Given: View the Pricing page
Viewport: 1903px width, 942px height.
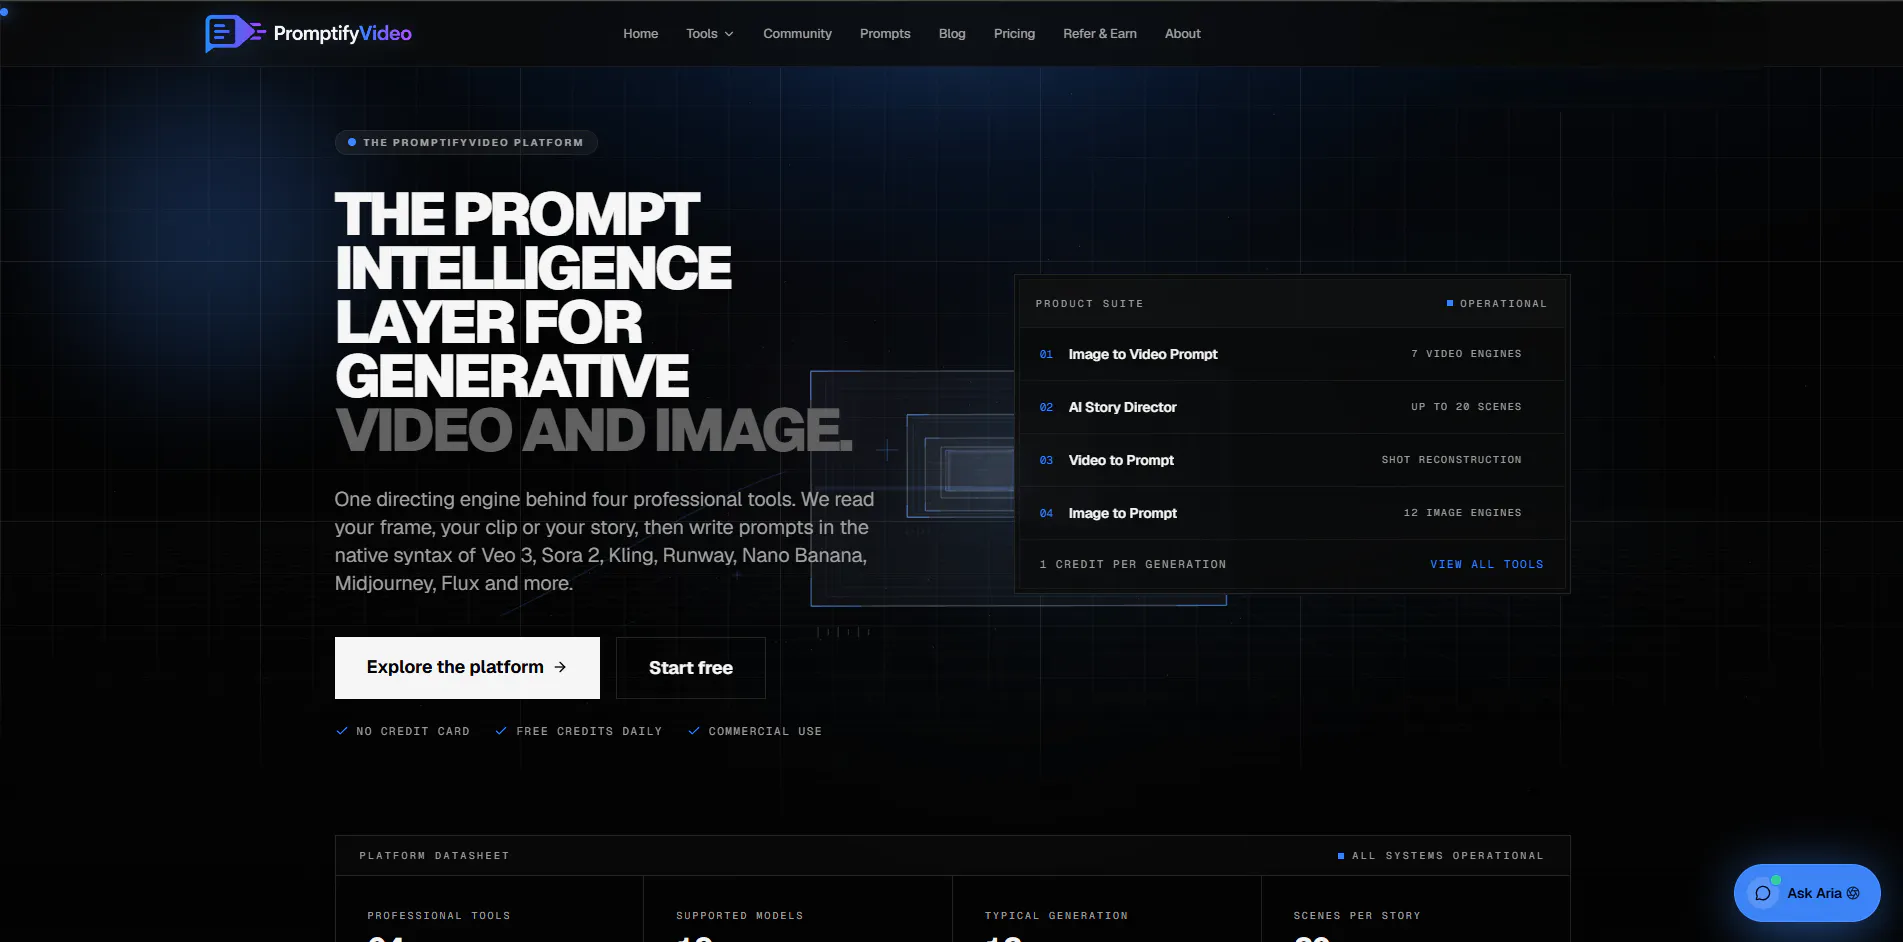Looking at the screenshot, I should [x=1014, y=33].
